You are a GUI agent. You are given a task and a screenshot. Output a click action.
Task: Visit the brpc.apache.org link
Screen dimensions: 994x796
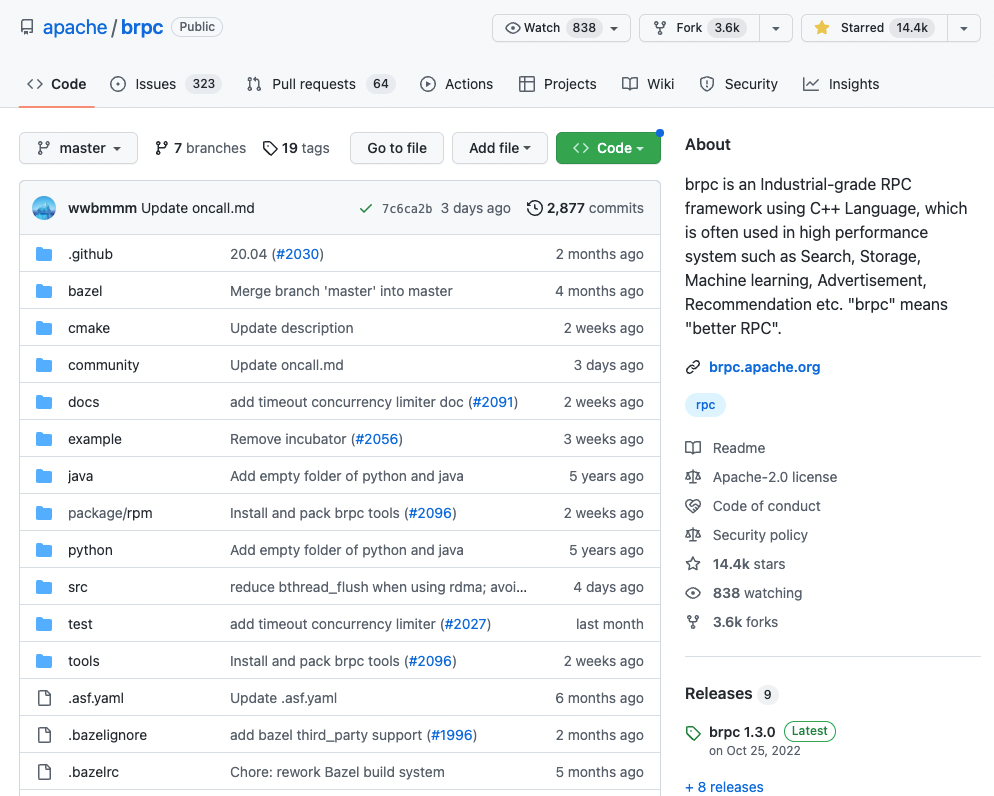point(764,367)
